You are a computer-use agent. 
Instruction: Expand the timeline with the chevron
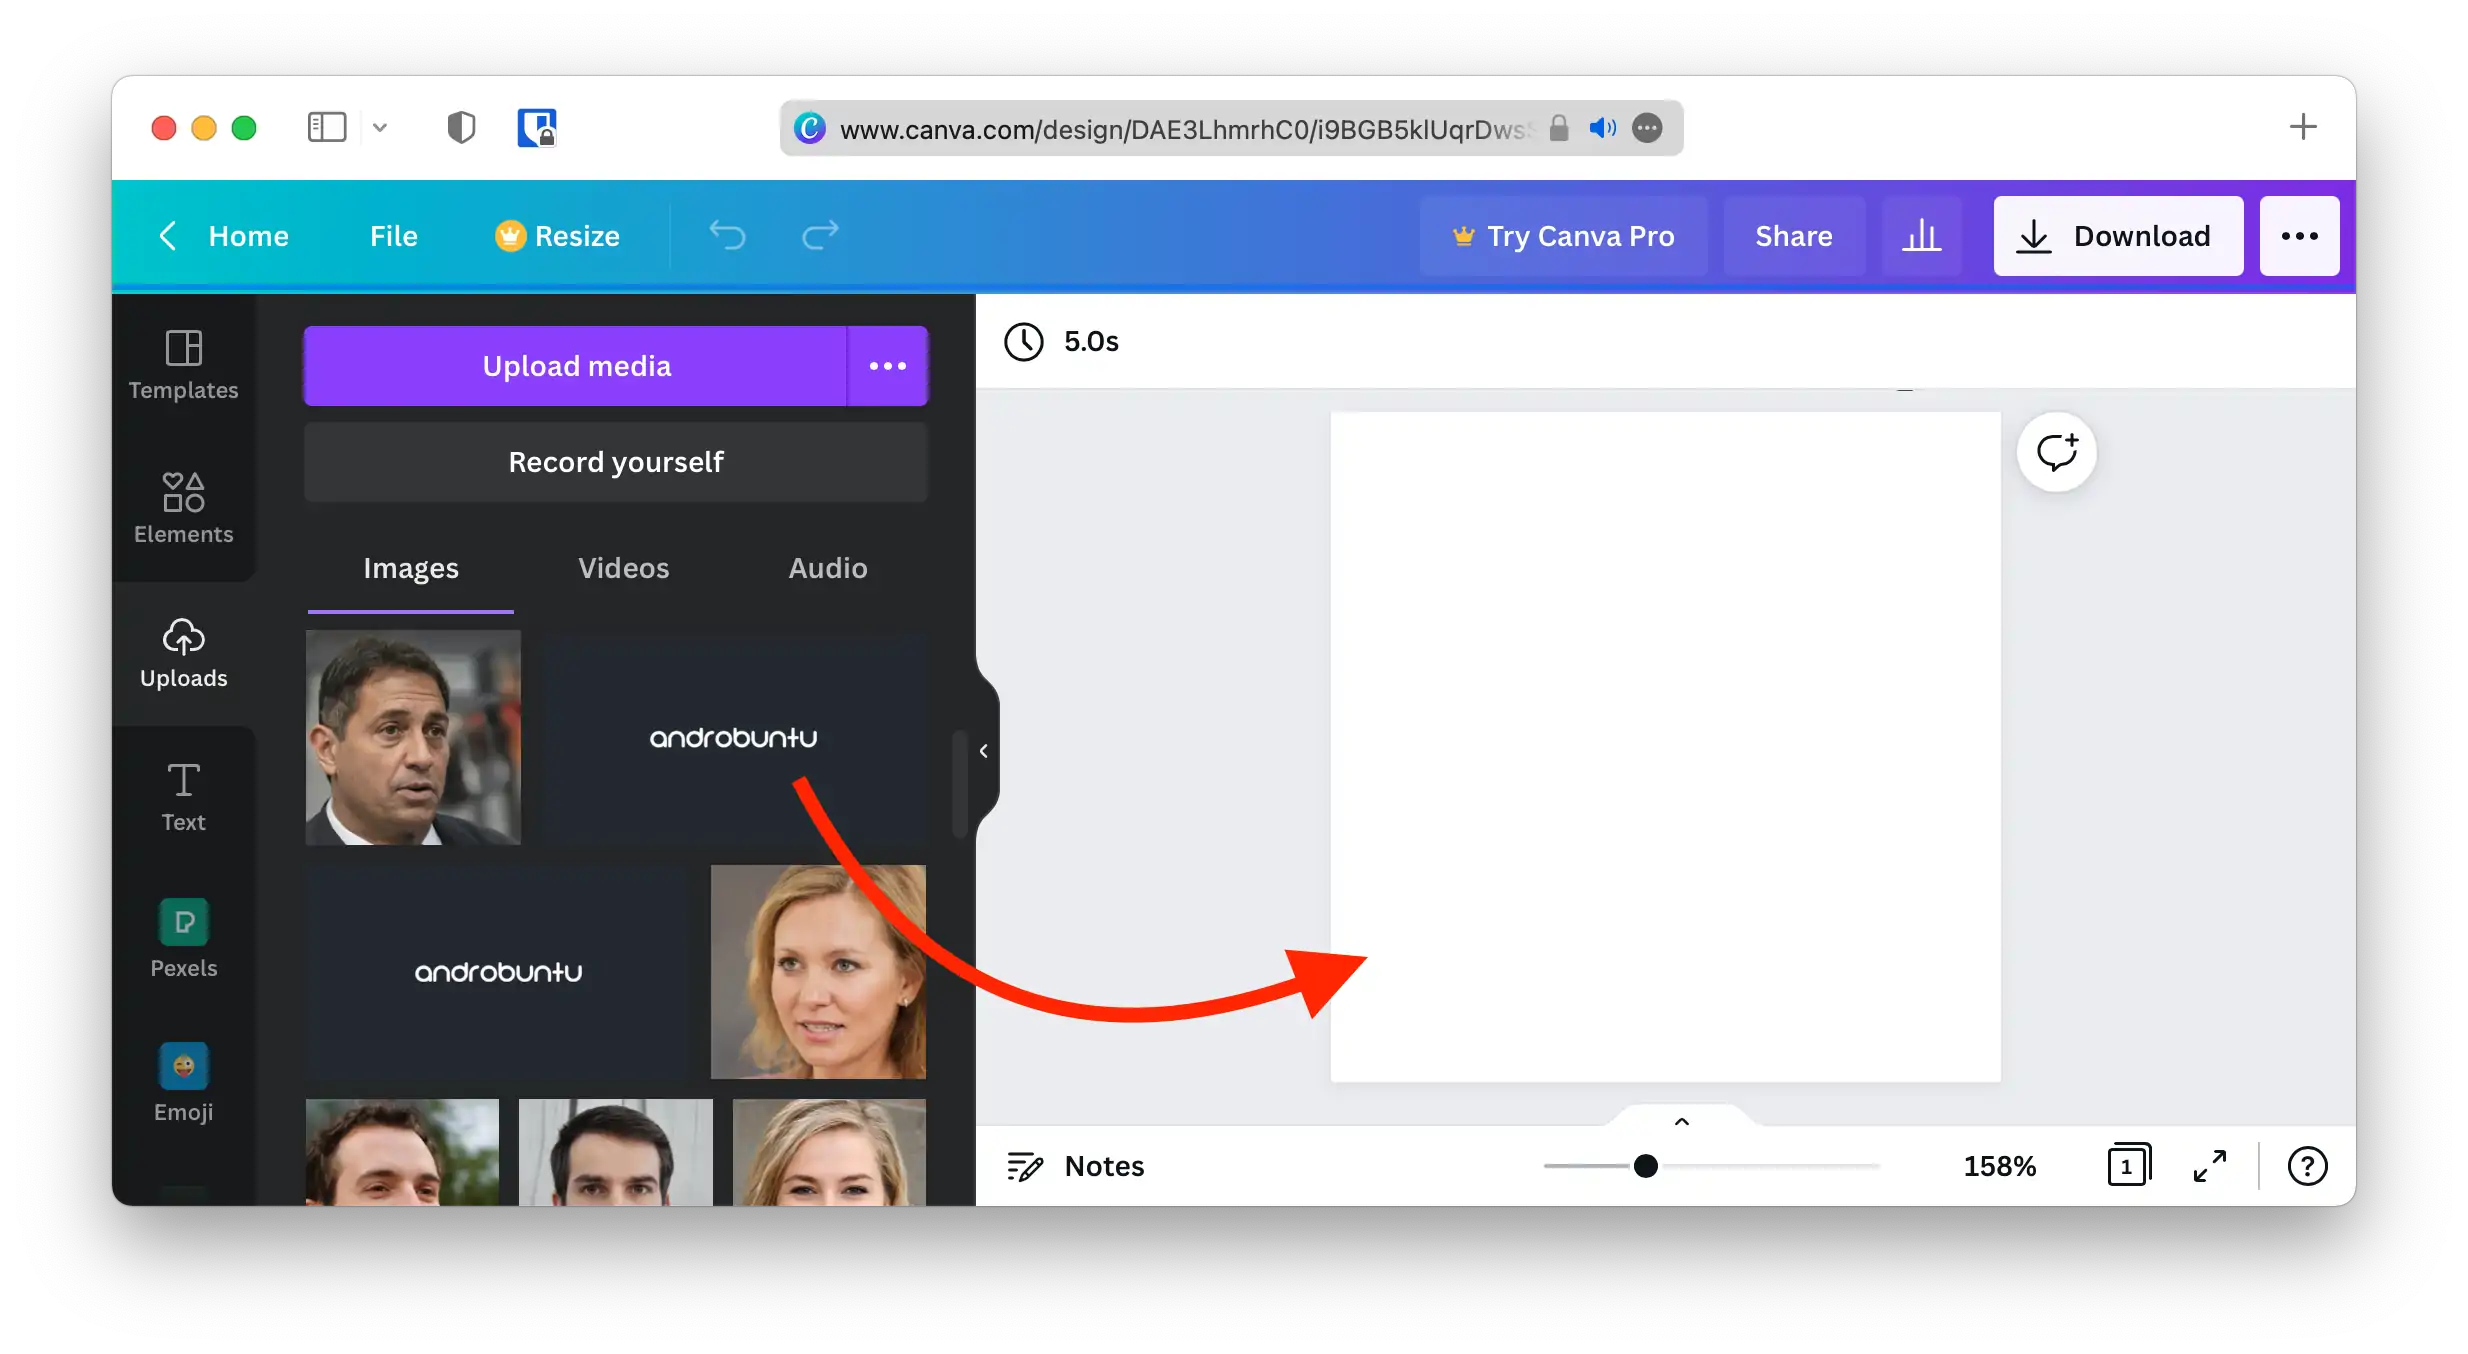[1680, 1121]
